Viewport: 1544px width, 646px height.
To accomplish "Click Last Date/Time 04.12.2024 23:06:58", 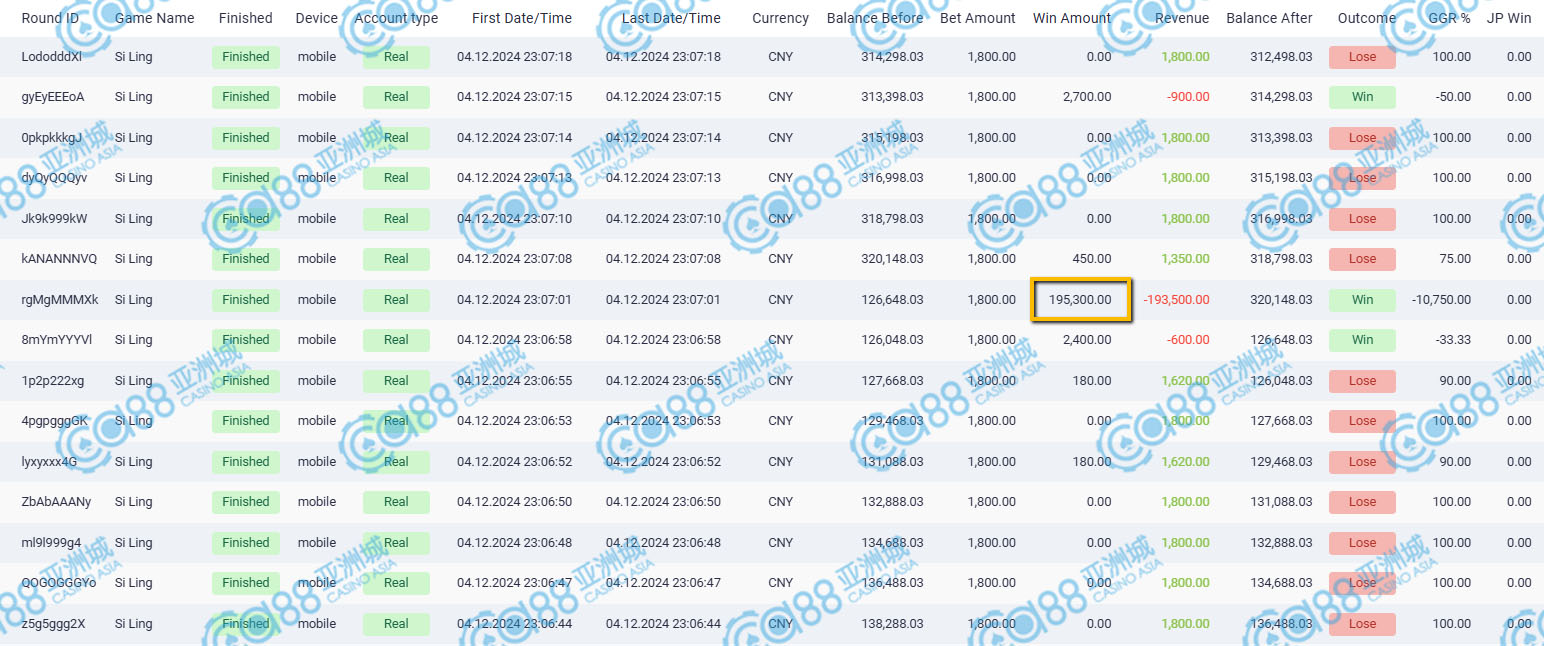I will pyautogui.click(x=663, y=340).
